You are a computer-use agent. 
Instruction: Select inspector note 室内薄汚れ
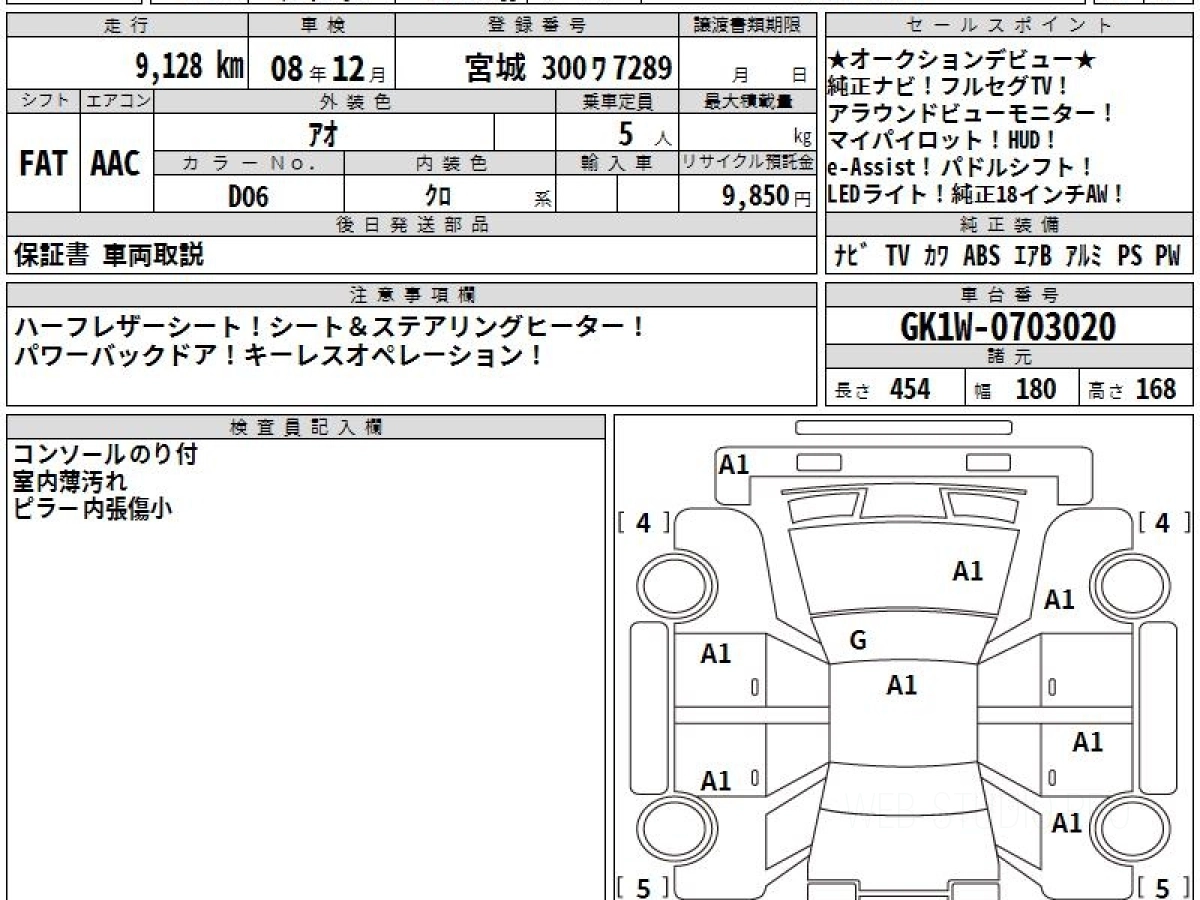pyautogui.click(x=70, y=482)
